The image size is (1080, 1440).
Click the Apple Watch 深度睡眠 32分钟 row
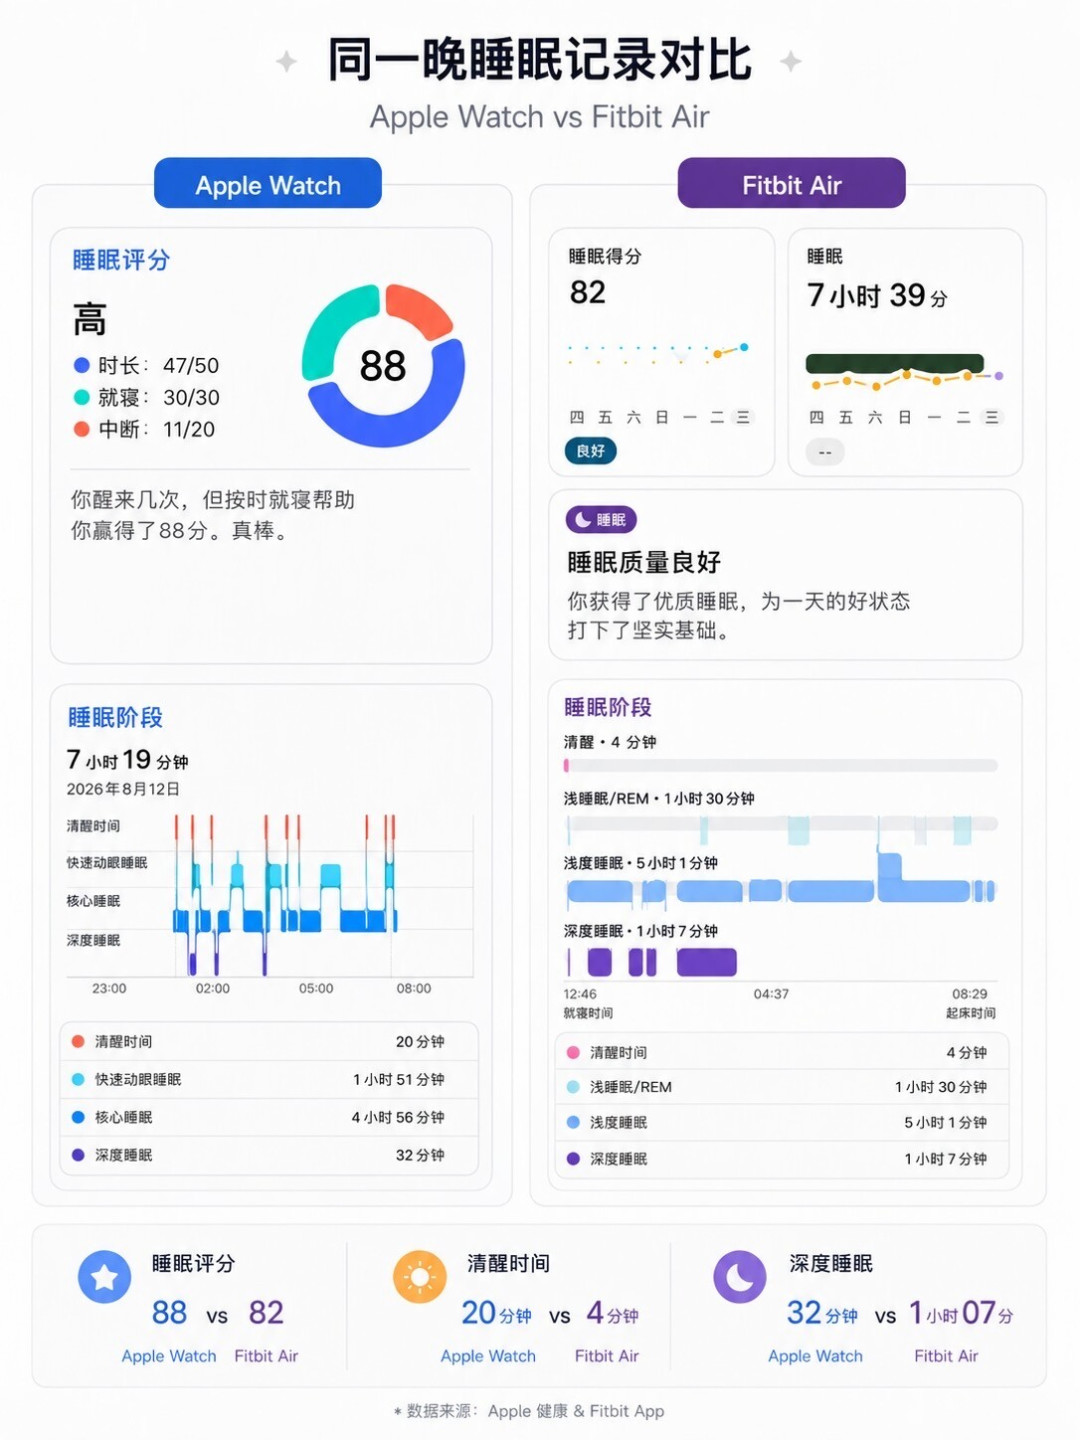(x=269, y=1156)
